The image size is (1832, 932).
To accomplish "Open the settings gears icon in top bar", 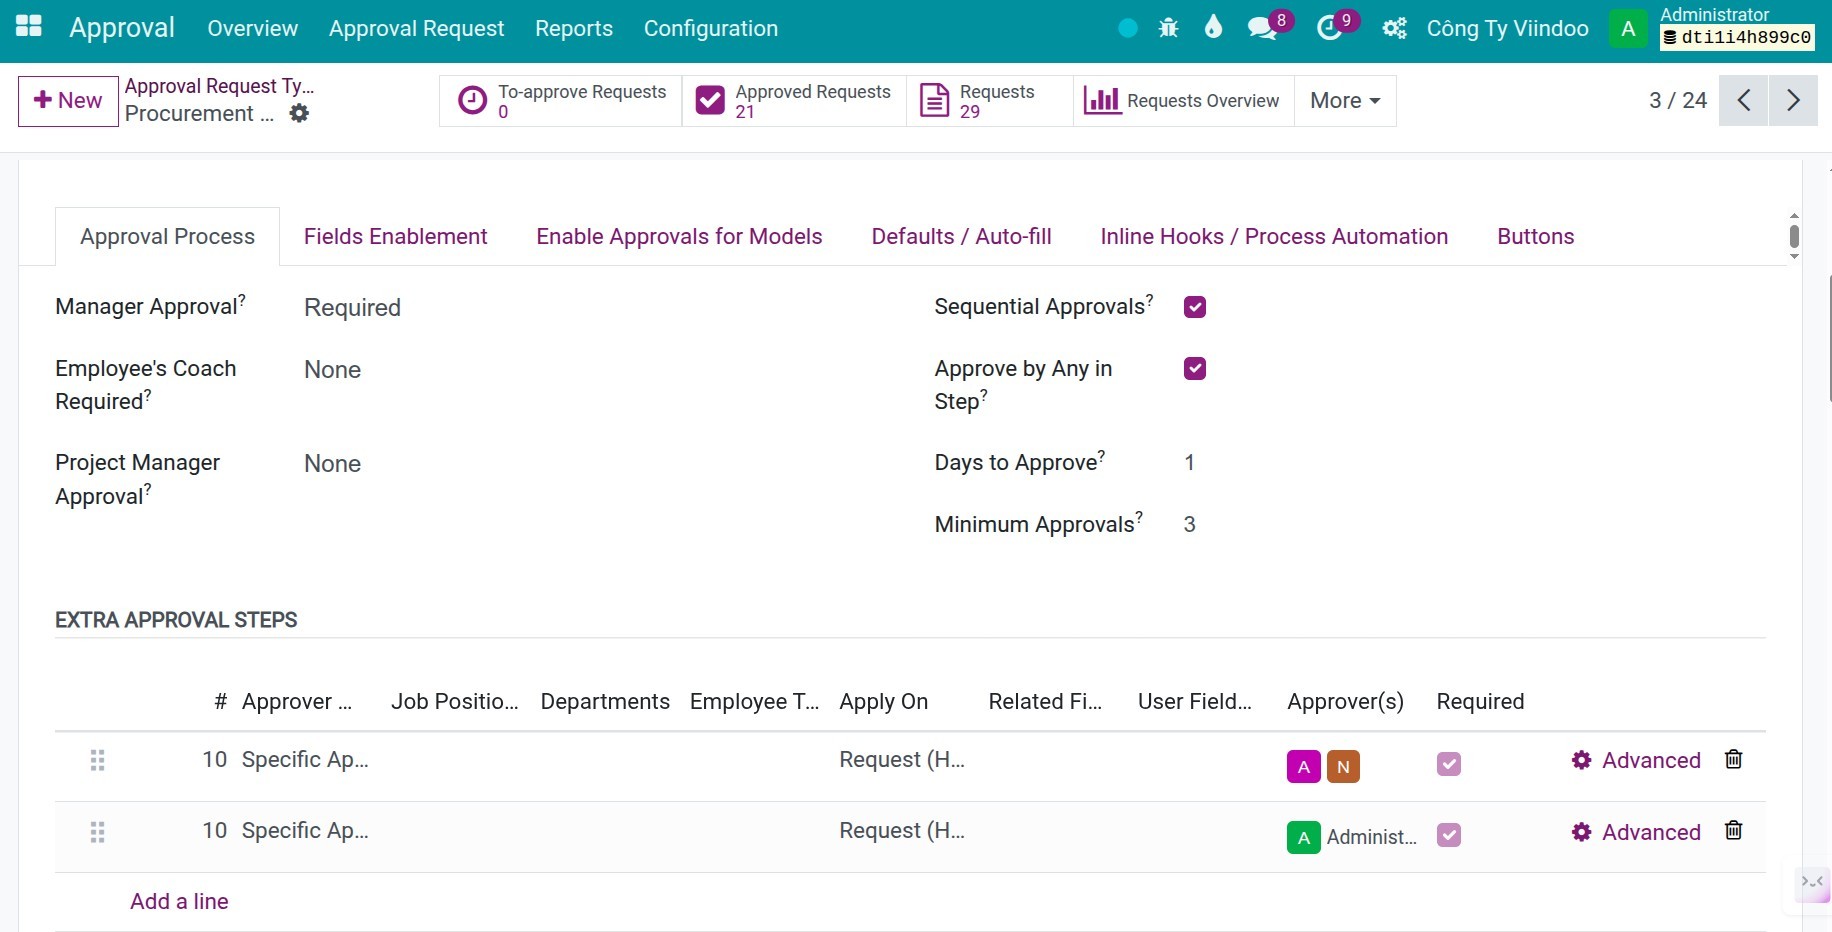I will 1394,27.
